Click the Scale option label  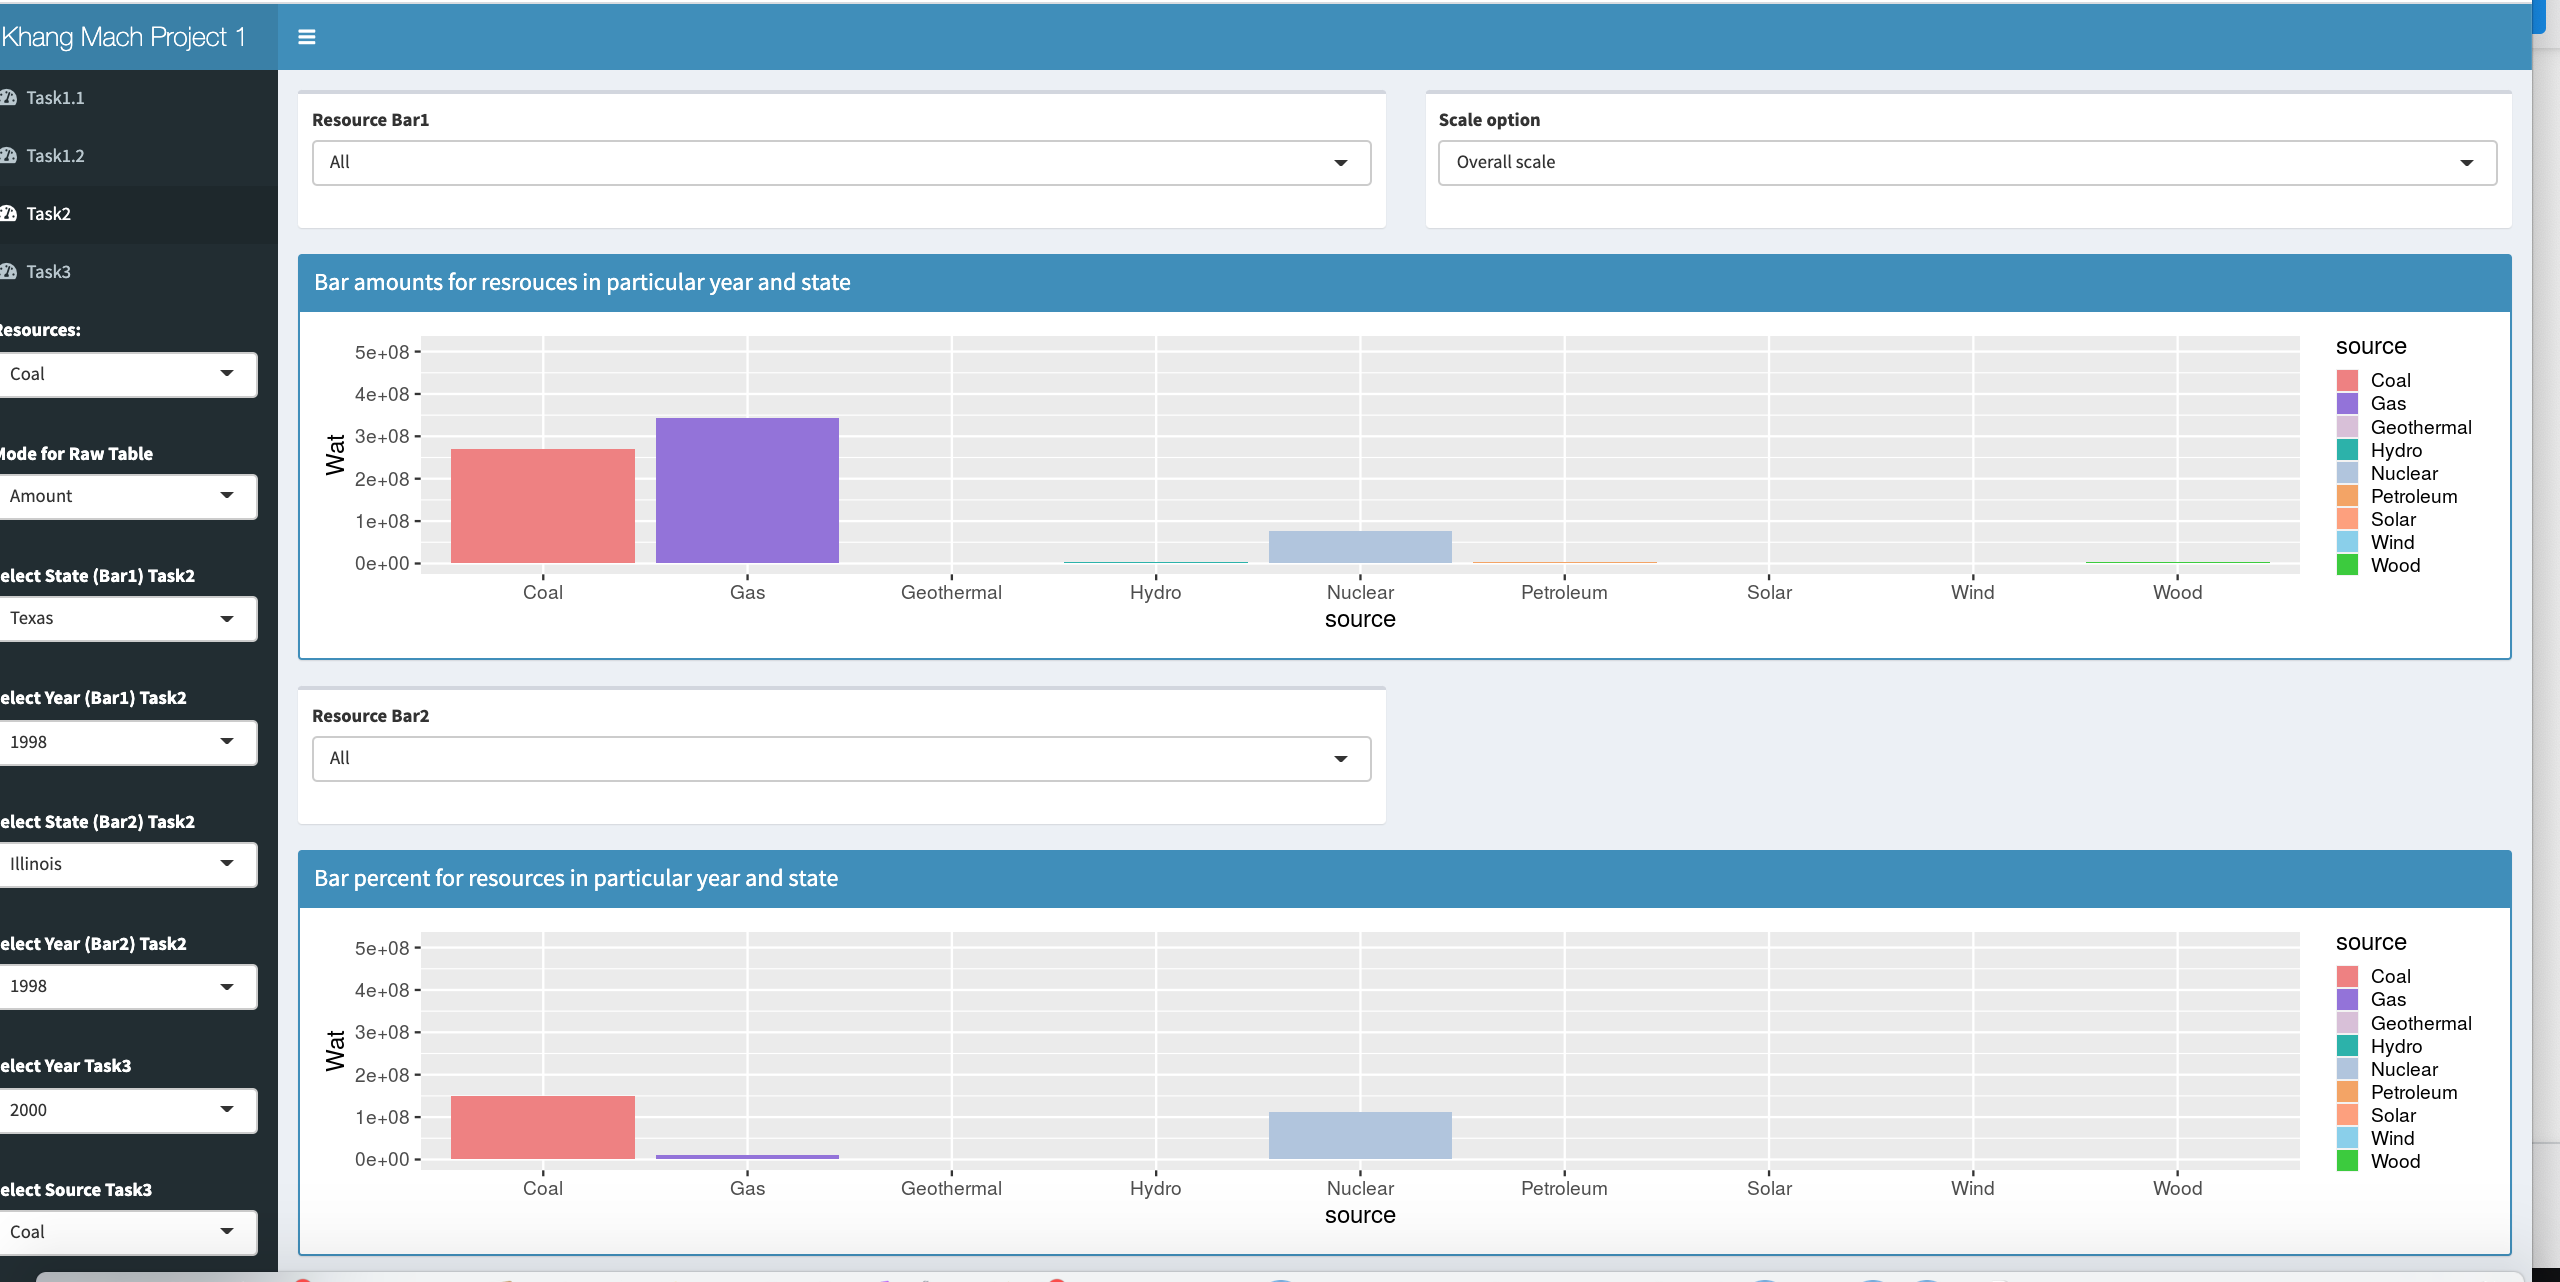[x=1489, y=120]
